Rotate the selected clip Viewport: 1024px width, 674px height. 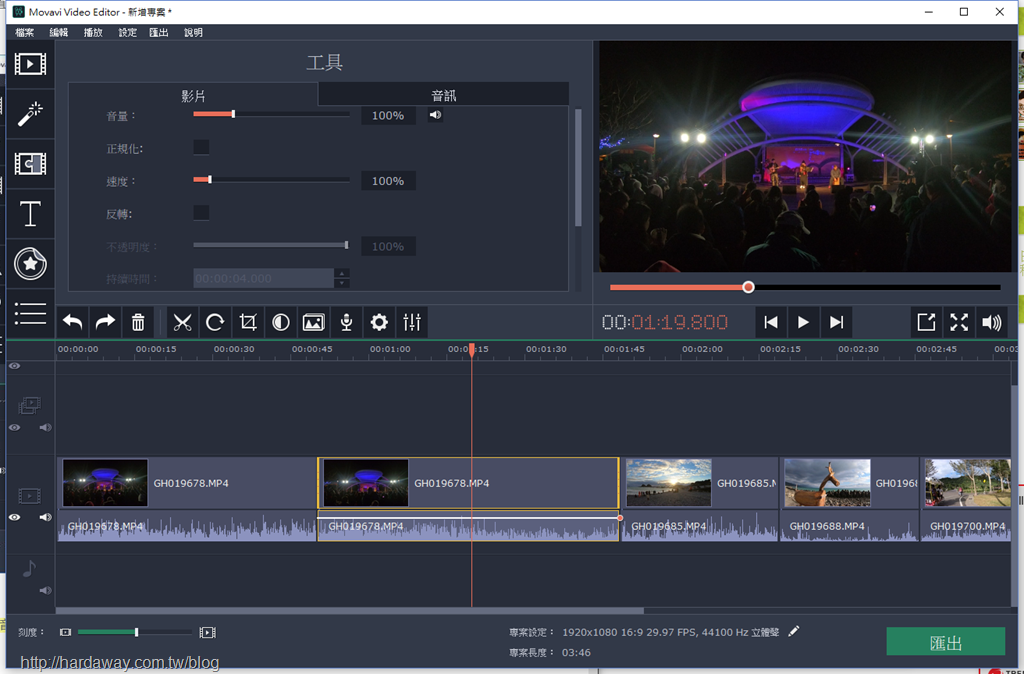coord(215,322)
